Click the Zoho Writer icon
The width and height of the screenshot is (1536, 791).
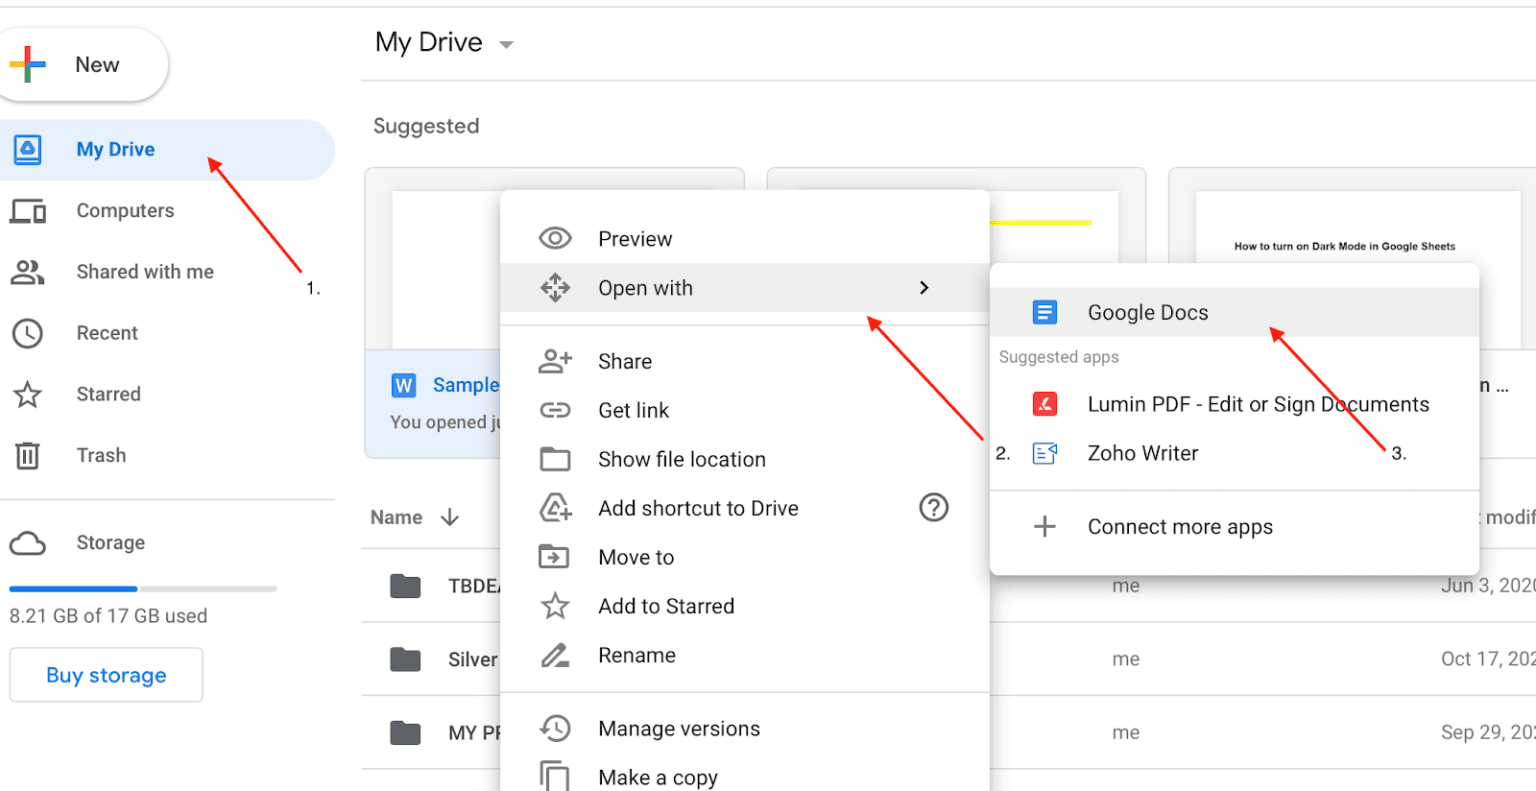(x=1044, y=453)
